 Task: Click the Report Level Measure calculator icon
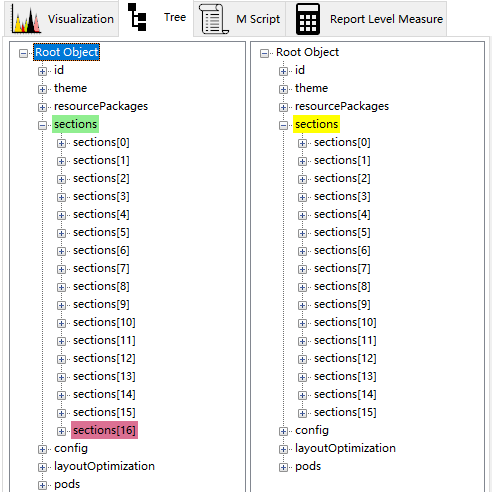[308, 19]
